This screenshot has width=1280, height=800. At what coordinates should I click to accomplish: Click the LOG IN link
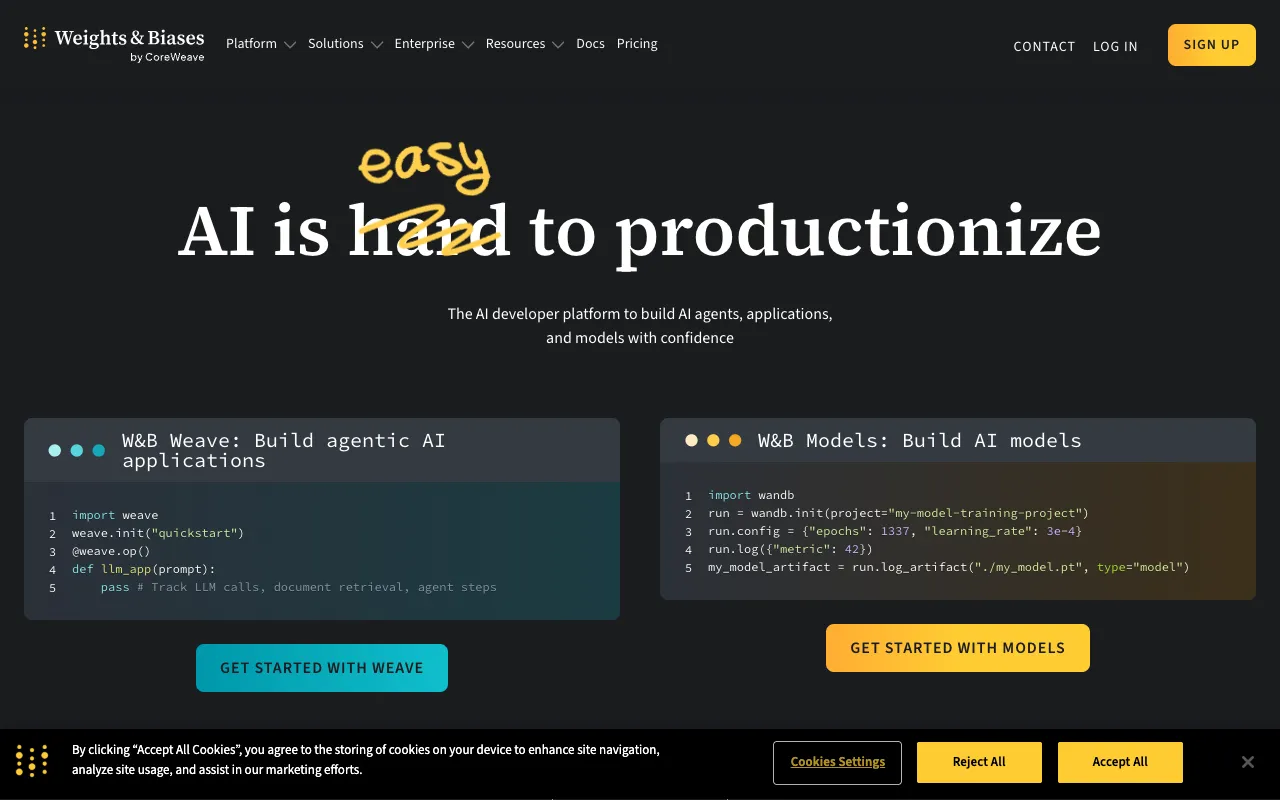[x=1115, y=46]
